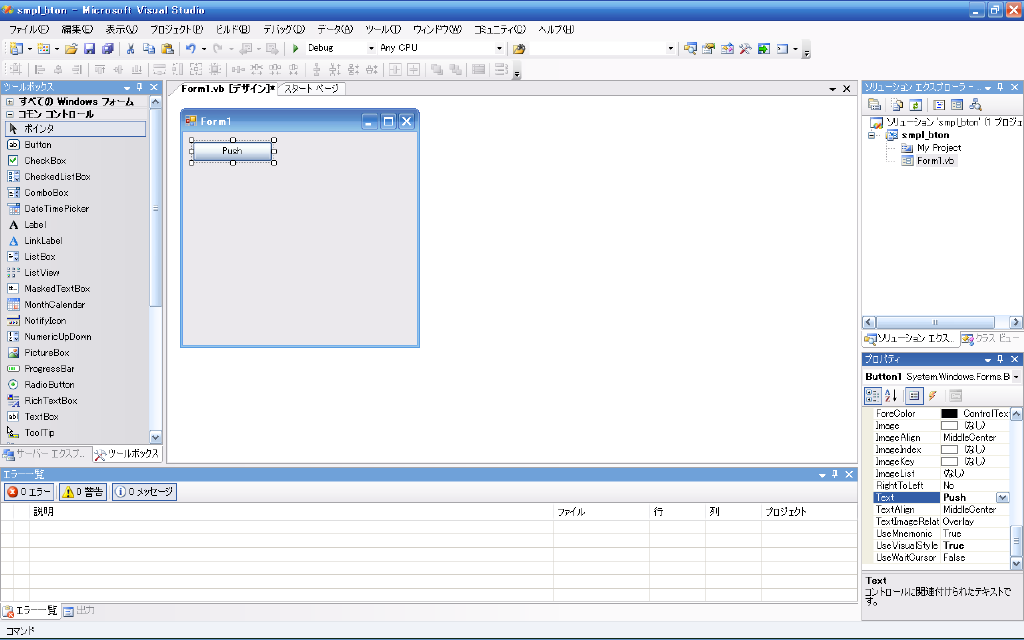Show the Properties list view icon

coord(914,396)
